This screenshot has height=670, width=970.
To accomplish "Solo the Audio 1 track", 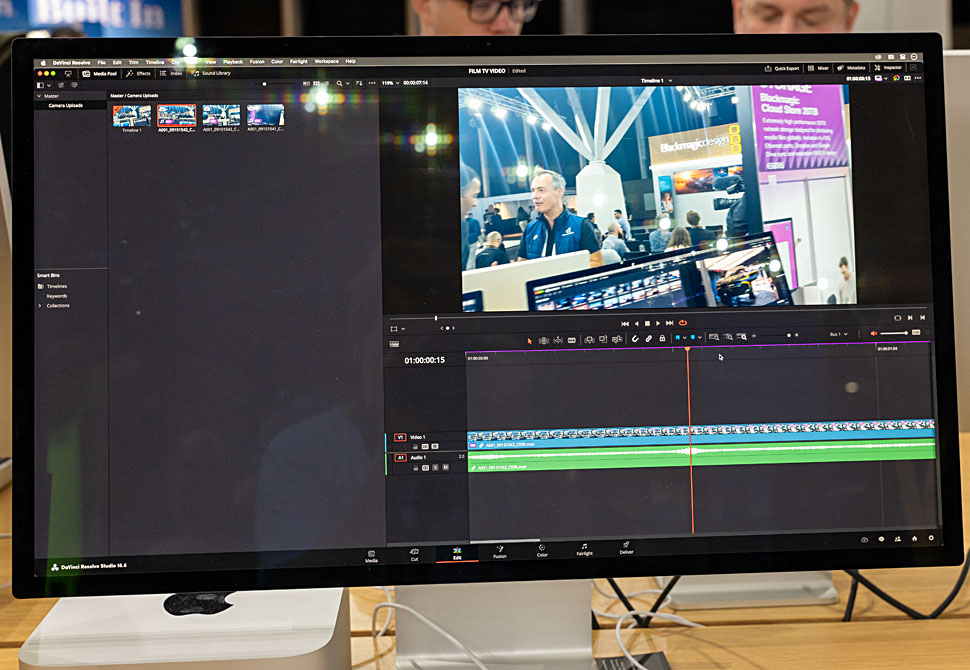I will tap(436, 468).
